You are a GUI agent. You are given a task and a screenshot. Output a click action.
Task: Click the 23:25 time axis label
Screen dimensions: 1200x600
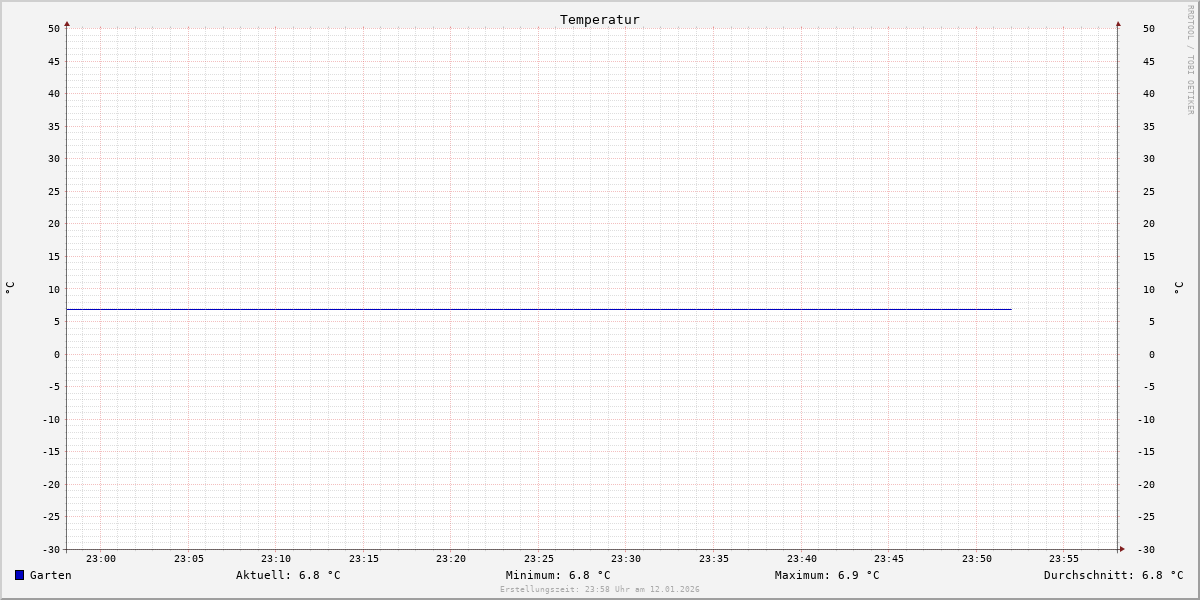point(539,559)
